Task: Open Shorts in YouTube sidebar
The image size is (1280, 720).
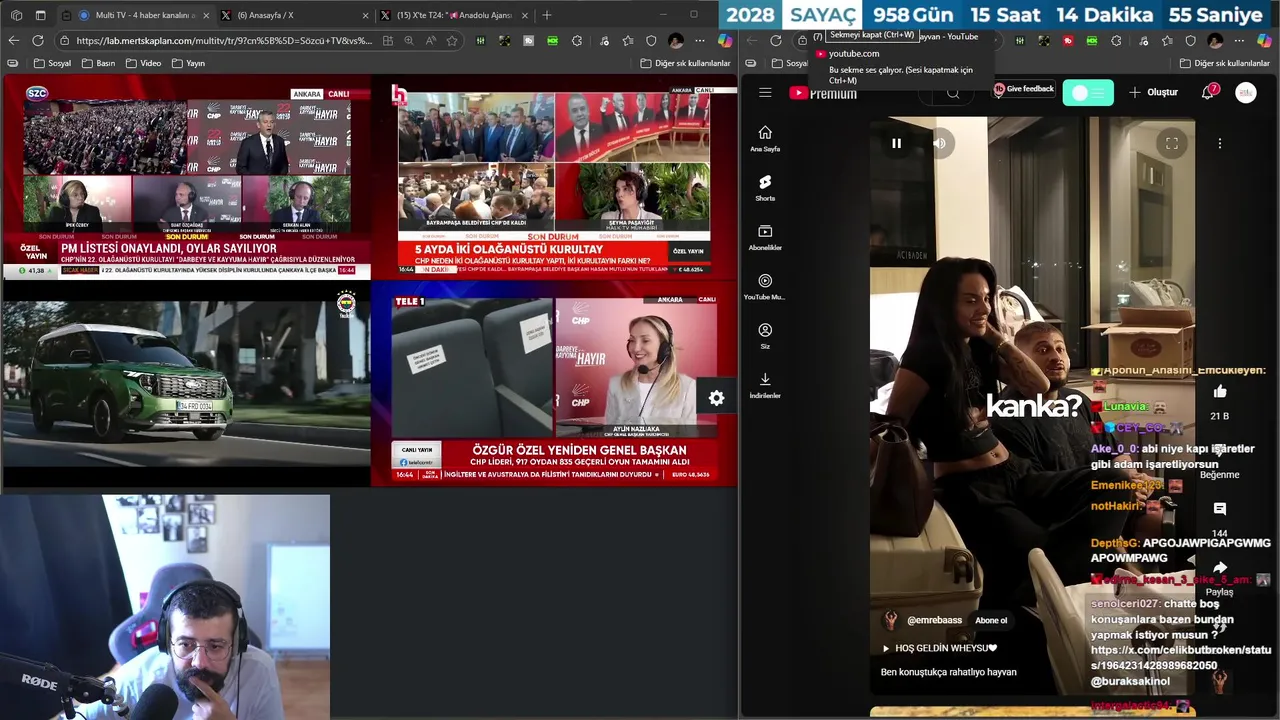Action: point(765,187)
